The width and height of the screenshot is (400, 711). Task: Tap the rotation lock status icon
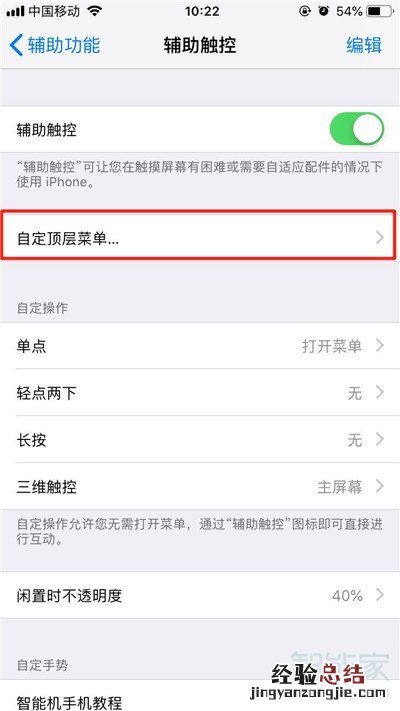[305, 11]
